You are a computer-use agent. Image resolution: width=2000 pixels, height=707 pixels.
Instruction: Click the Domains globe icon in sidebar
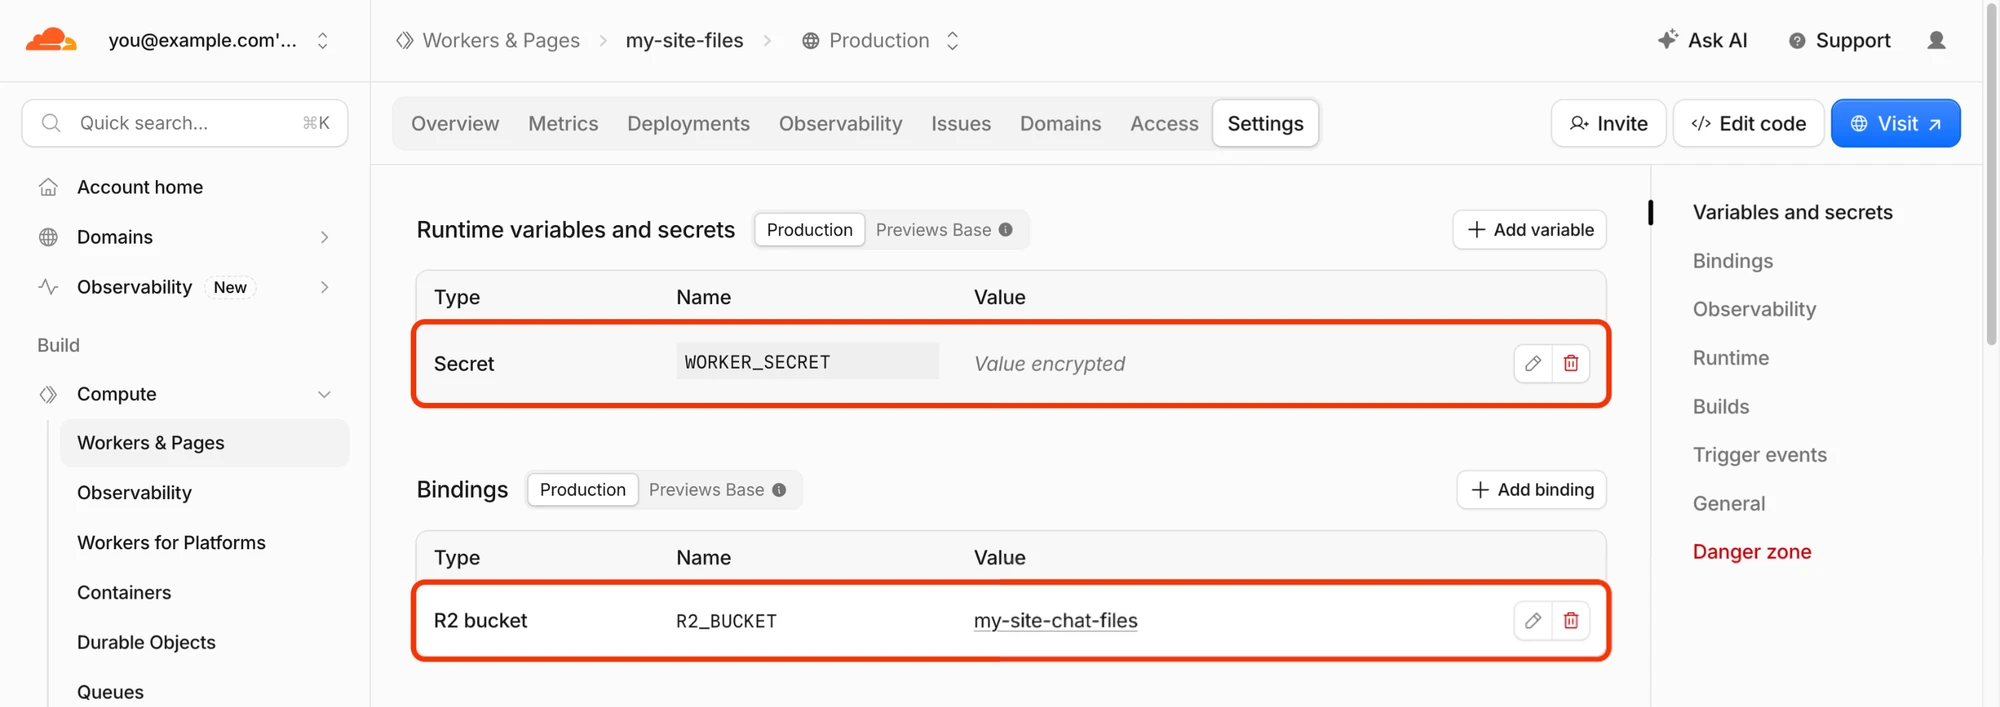point(48,237)
